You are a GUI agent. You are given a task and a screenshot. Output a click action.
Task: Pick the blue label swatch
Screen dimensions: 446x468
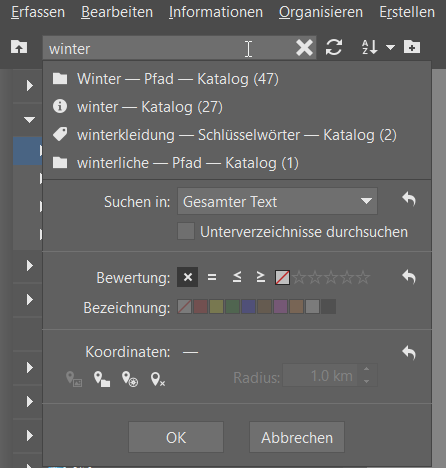click(248, 307)
